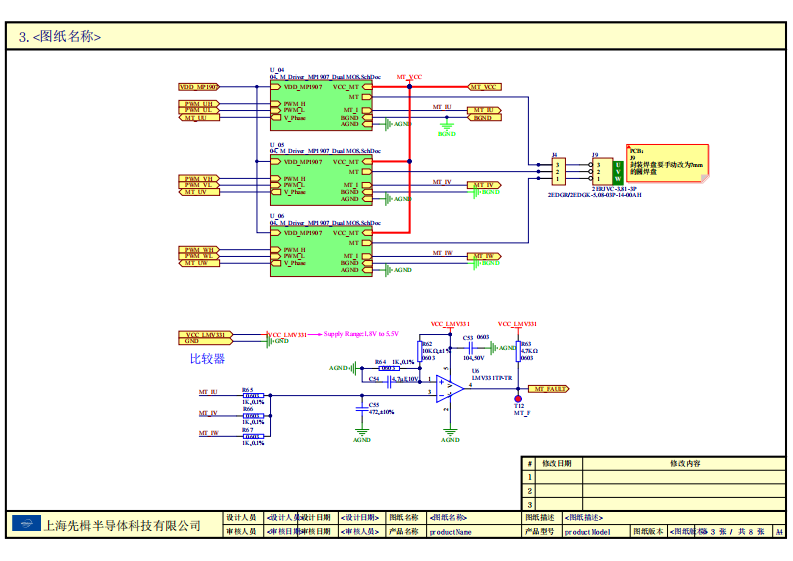This screenshot has width=793, height=561.
Task: Click the PWM_WL port
Action: pyautogui.click(x=199, y=256)
